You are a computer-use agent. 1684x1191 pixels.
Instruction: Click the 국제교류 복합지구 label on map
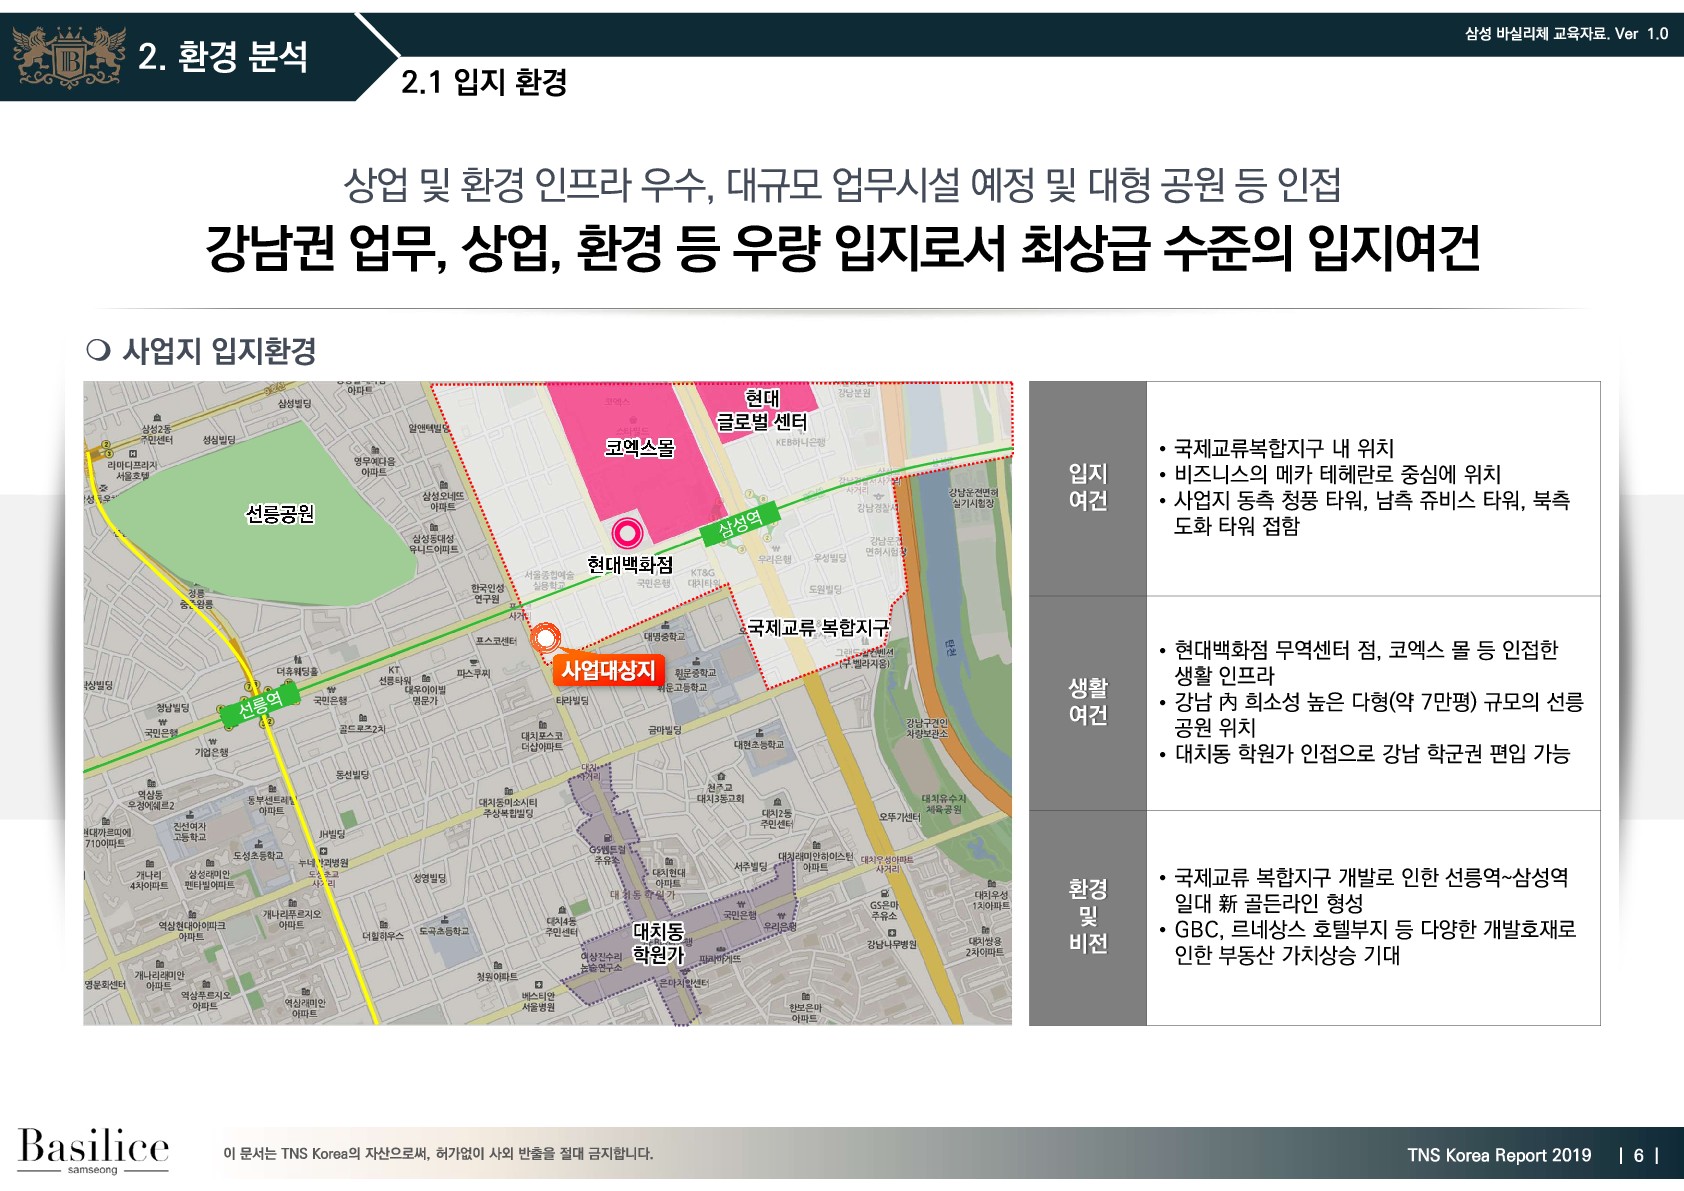click(818, 628)
